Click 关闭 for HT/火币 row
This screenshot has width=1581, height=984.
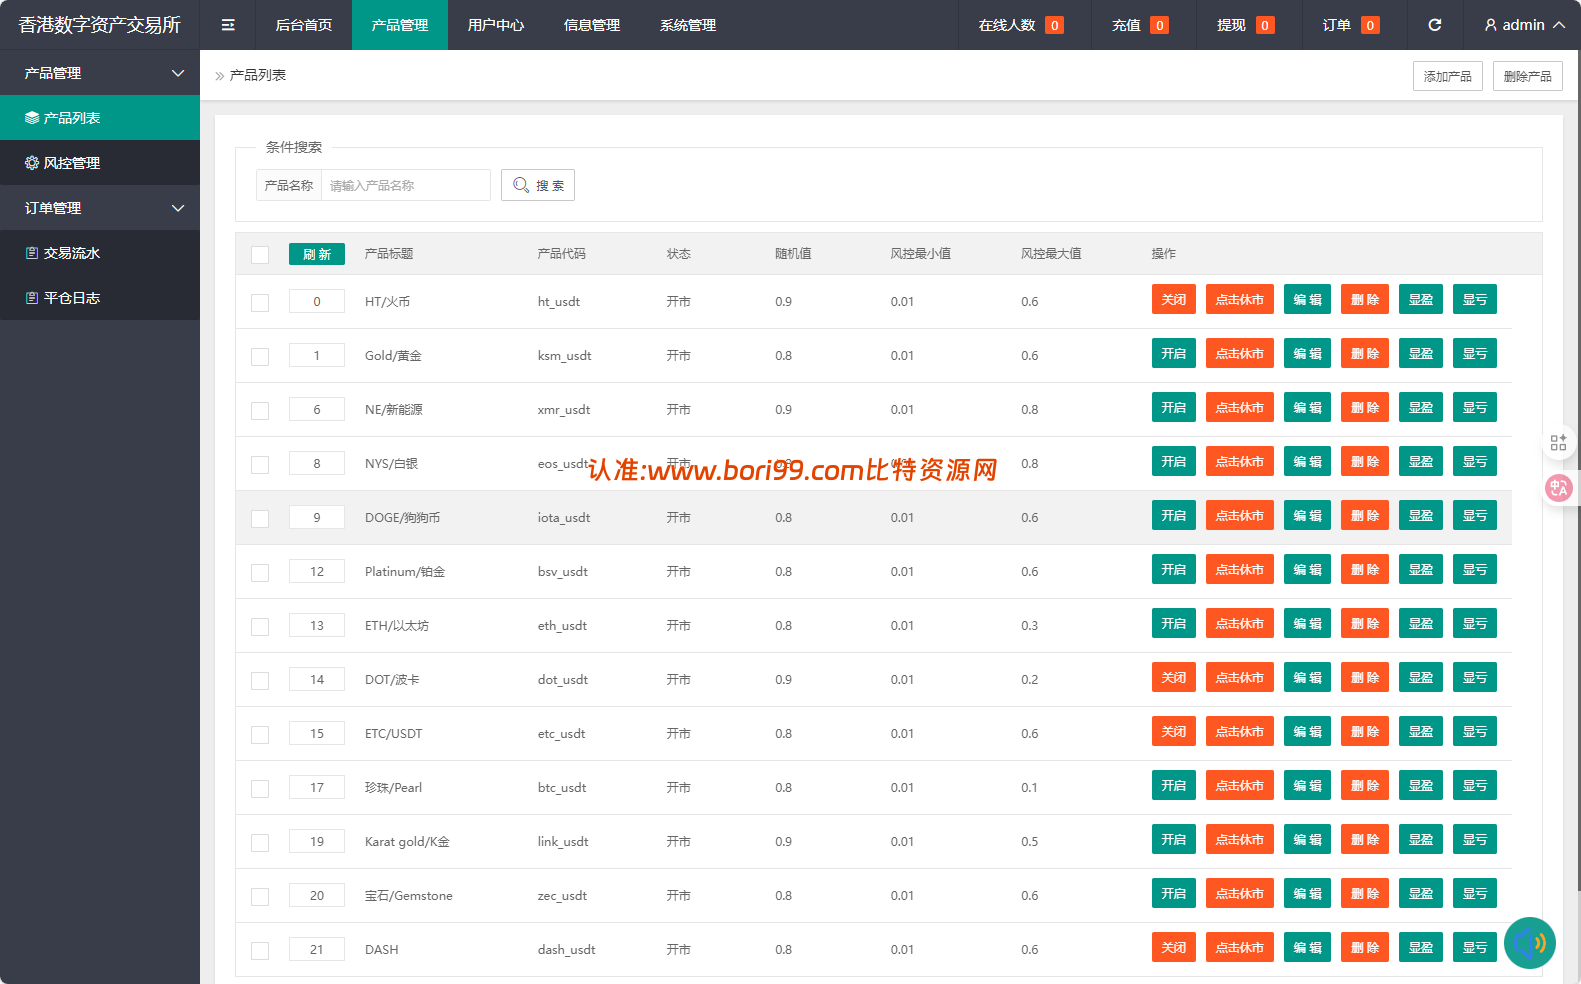pos(1174,299)
